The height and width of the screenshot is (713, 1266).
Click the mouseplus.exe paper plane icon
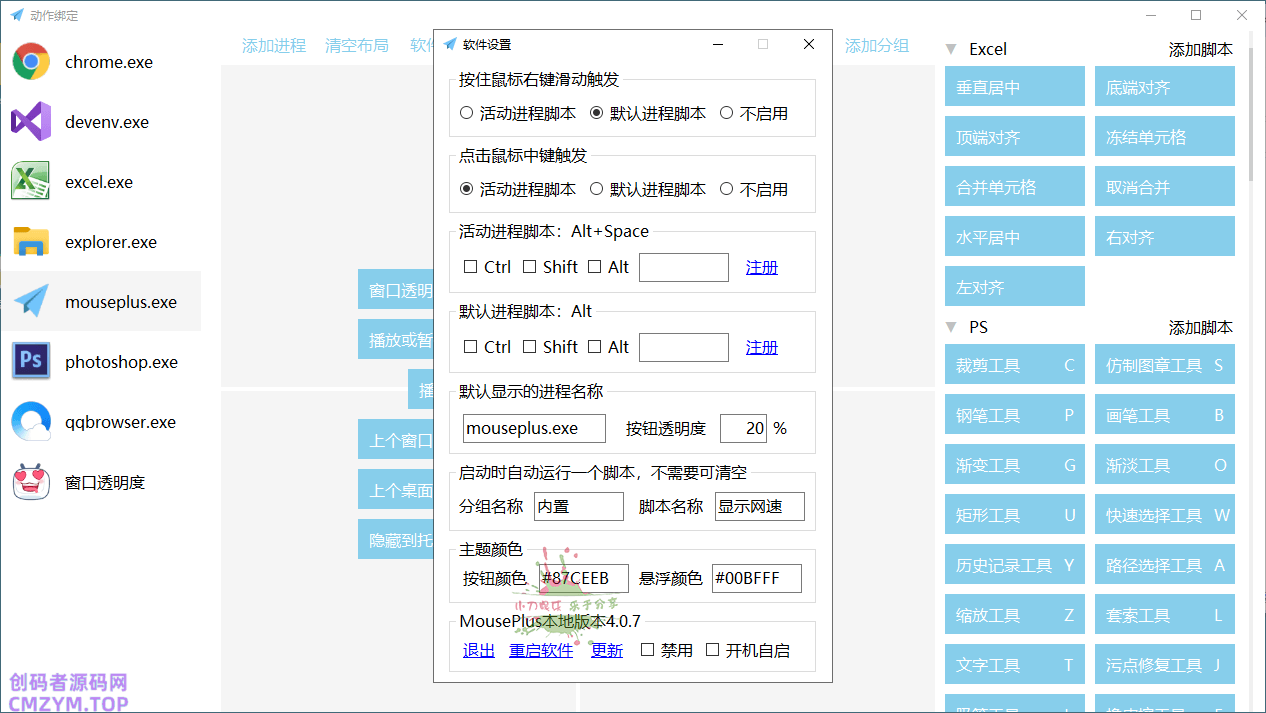pyautogui.click(x=31, y=302)
